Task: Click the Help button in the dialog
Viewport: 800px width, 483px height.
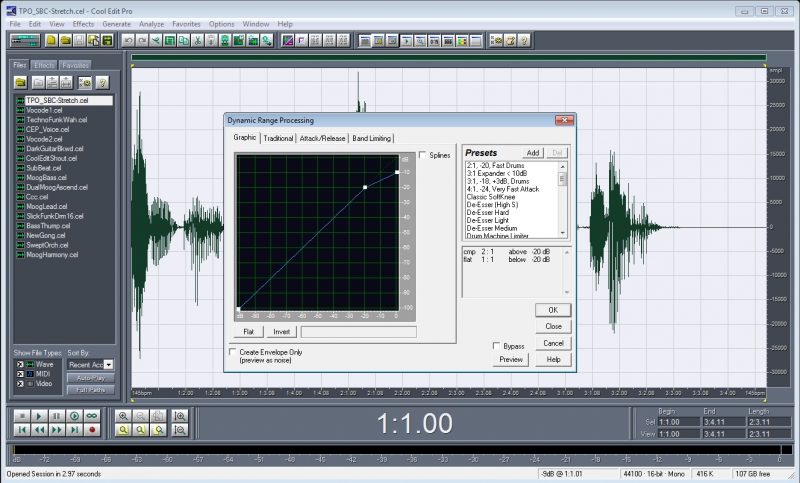Action: click(x=553, y=360)
